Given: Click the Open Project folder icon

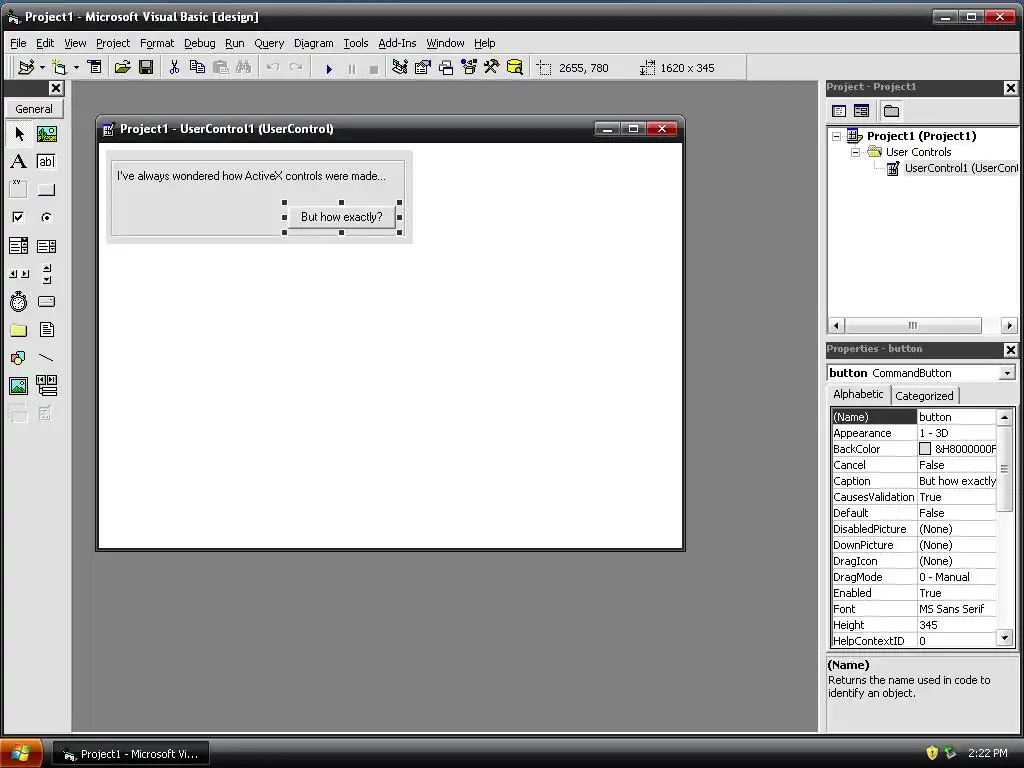Looking at the screenshot, I should coord(122,67).
